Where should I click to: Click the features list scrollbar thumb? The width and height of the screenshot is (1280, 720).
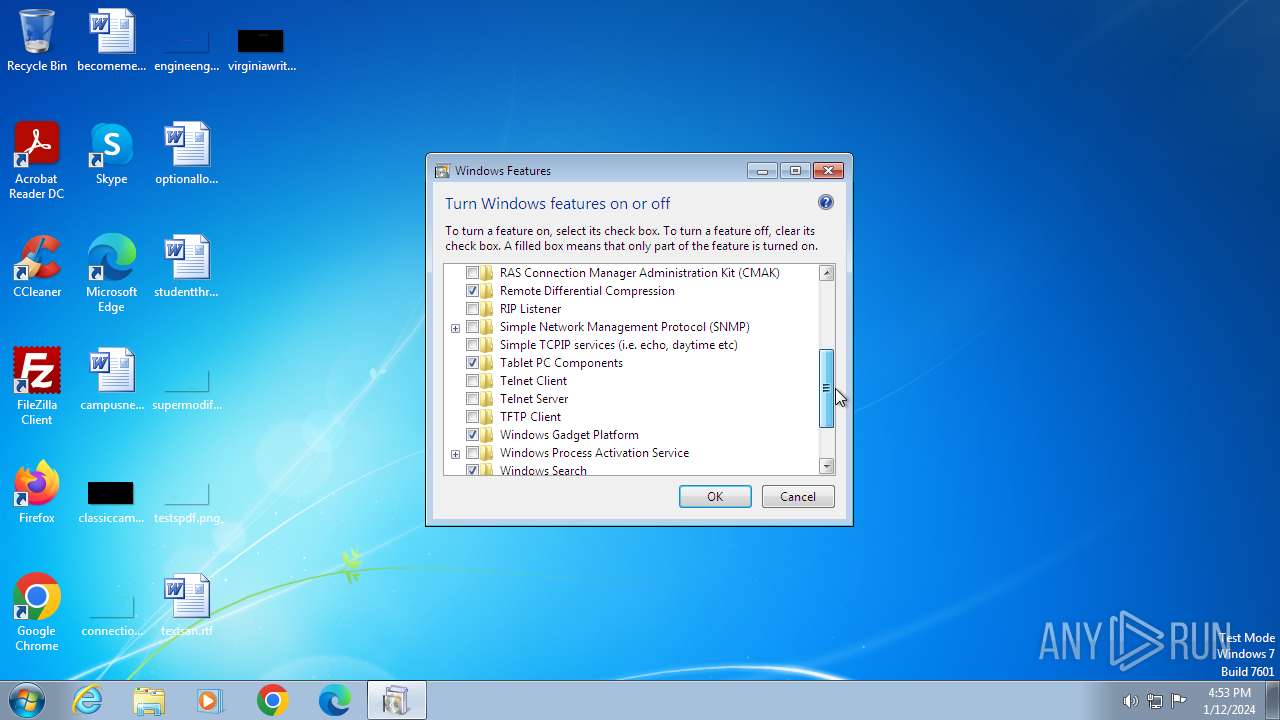click(826, 388)
